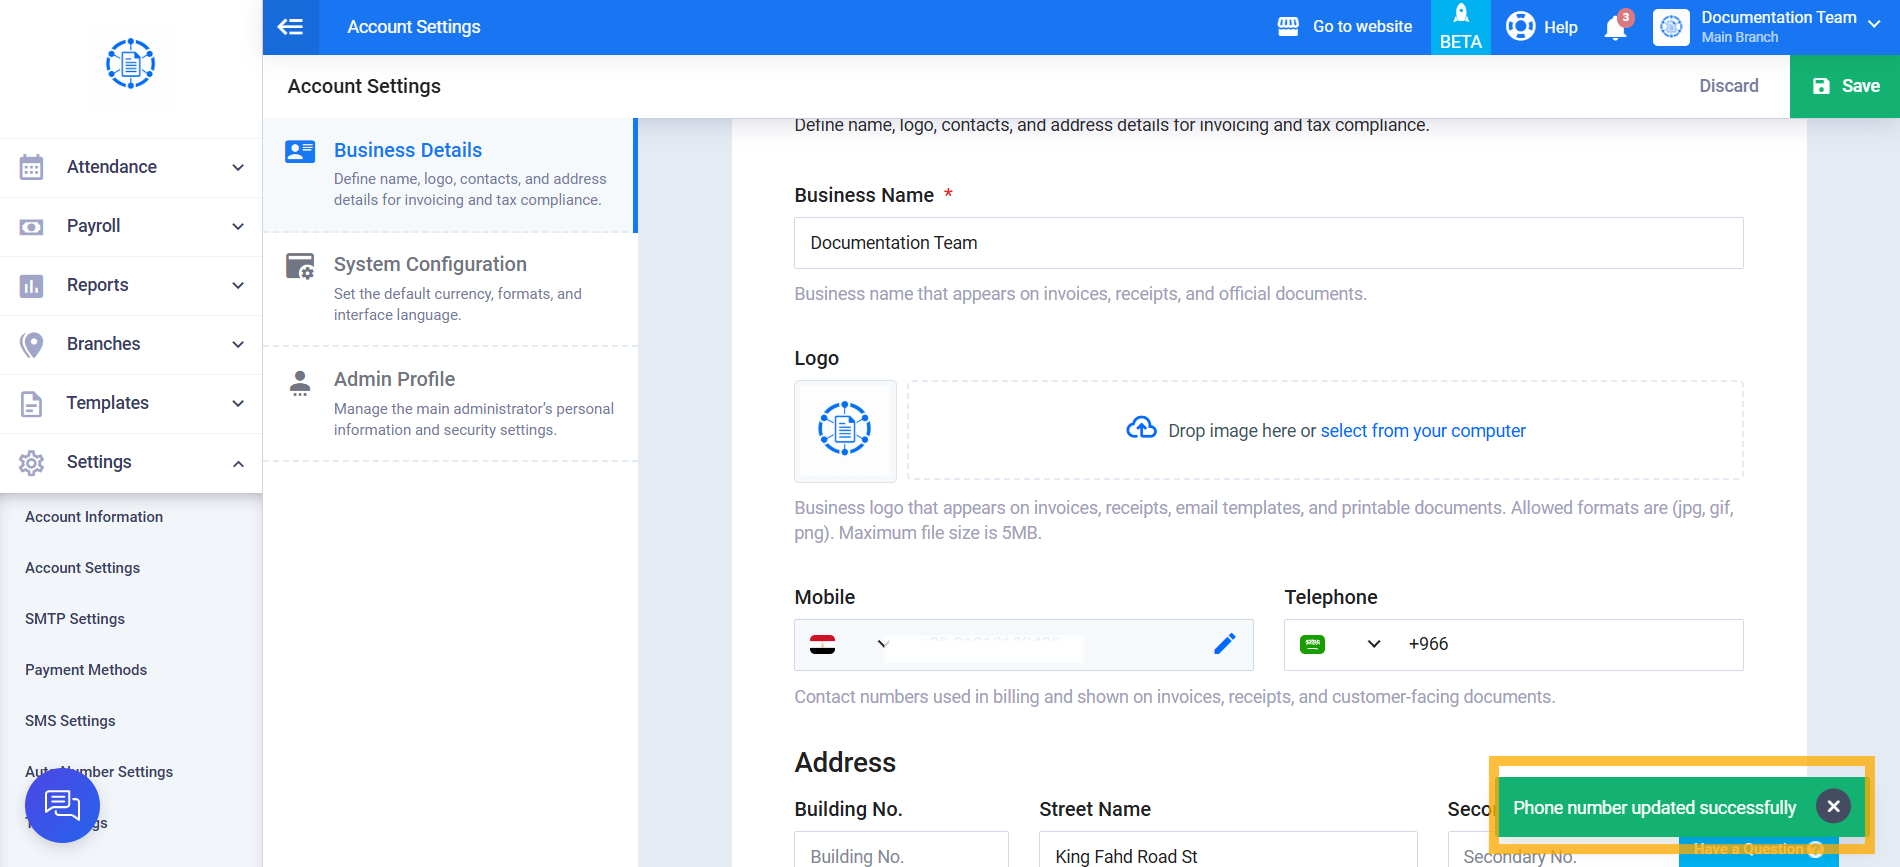Viewport: 1900px width, 867px height.
Task: Click the Business Name input field
Action: (x=1268, y=243)
